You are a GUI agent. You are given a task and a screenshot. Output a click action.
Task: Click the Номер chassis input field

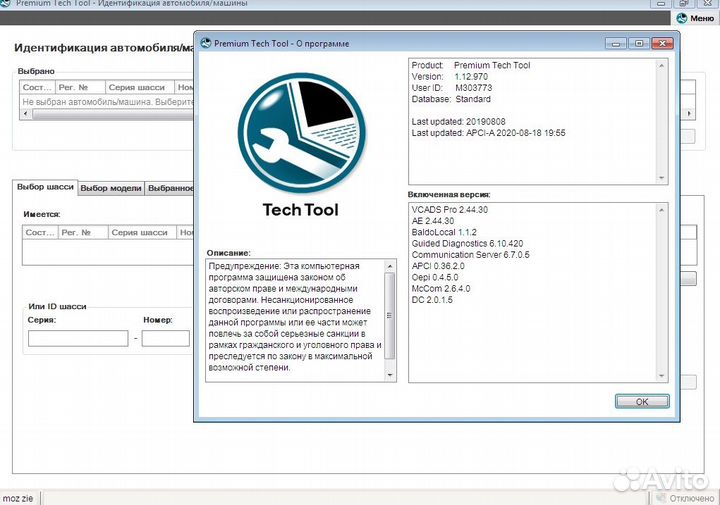pos(165,338)
